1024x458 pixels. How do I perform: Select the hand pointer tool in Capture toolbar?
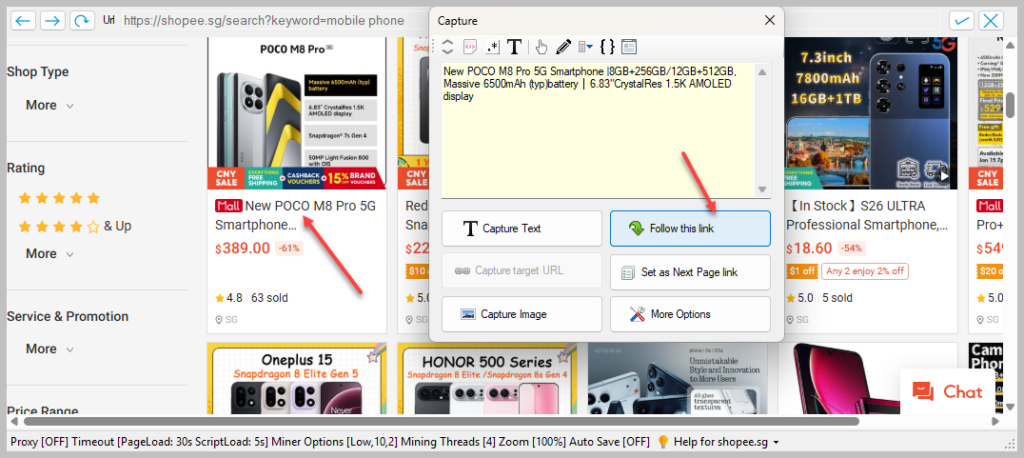tap(541, 46)
